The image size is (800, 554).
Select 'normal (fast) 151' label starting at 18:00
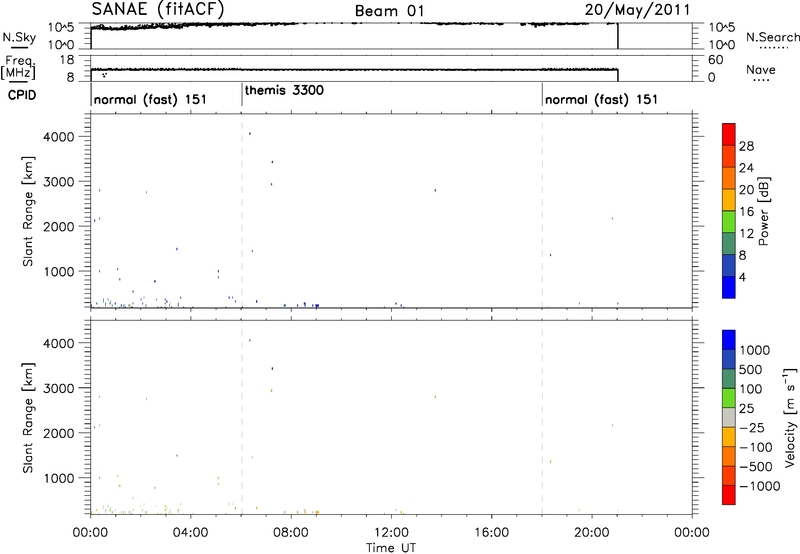(602, 99)
